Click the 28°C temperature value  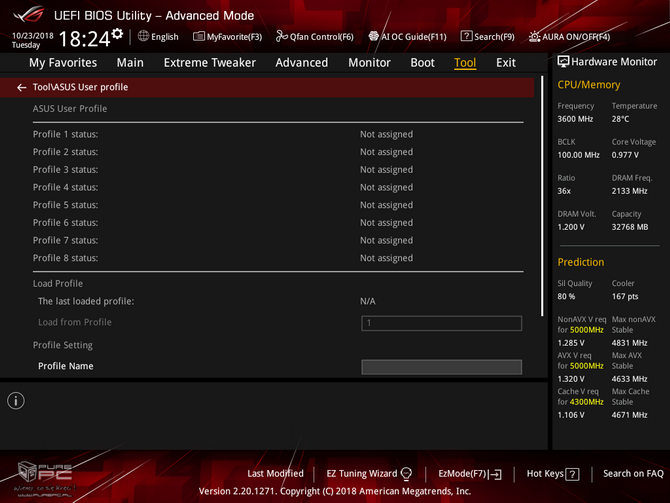tap(620, 119)
